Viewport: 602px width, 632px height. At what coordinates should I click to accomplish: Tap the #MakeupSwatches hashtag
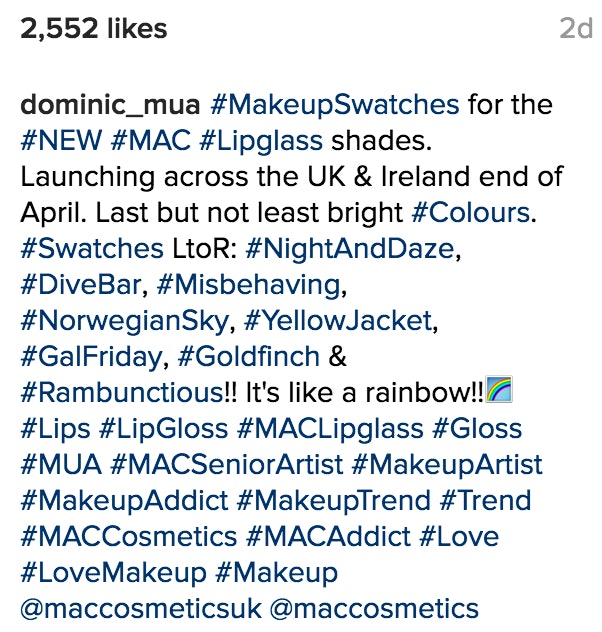pyautogui.click(x=334, y=106)
